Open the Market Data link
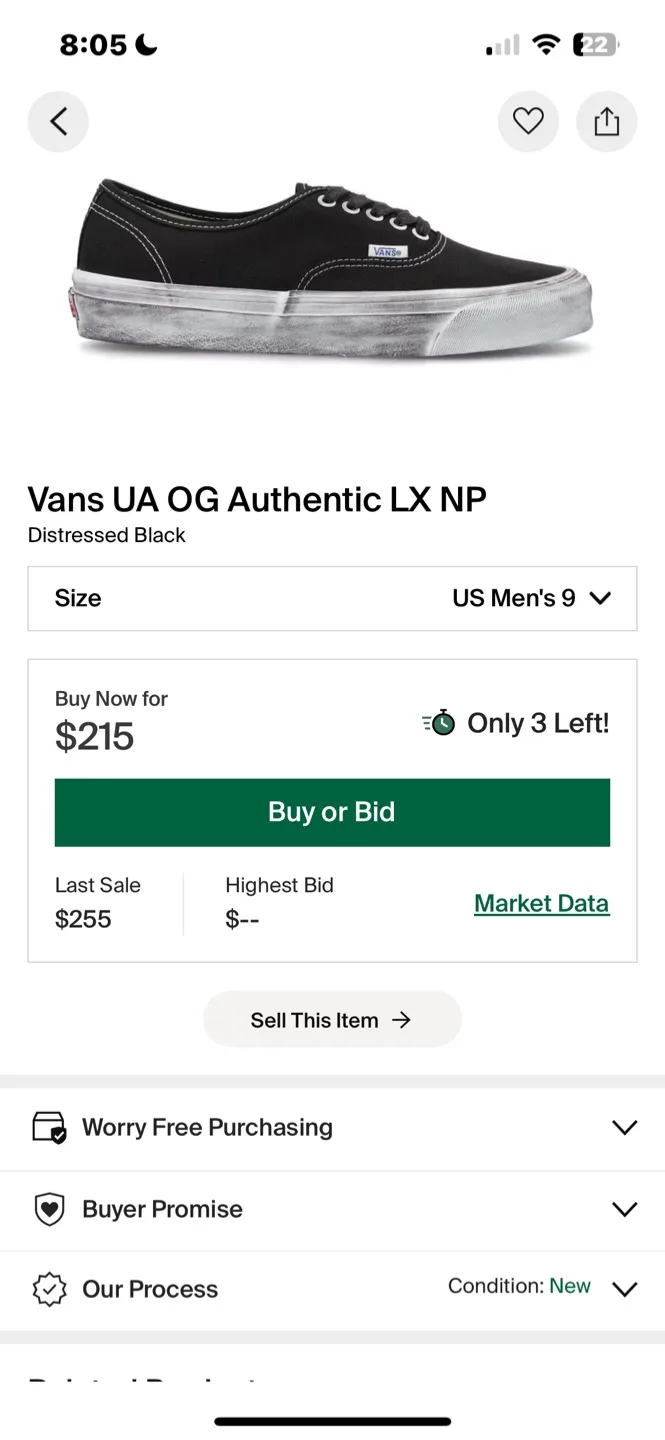The image size is (665, 1440). (x=541, y=903)
